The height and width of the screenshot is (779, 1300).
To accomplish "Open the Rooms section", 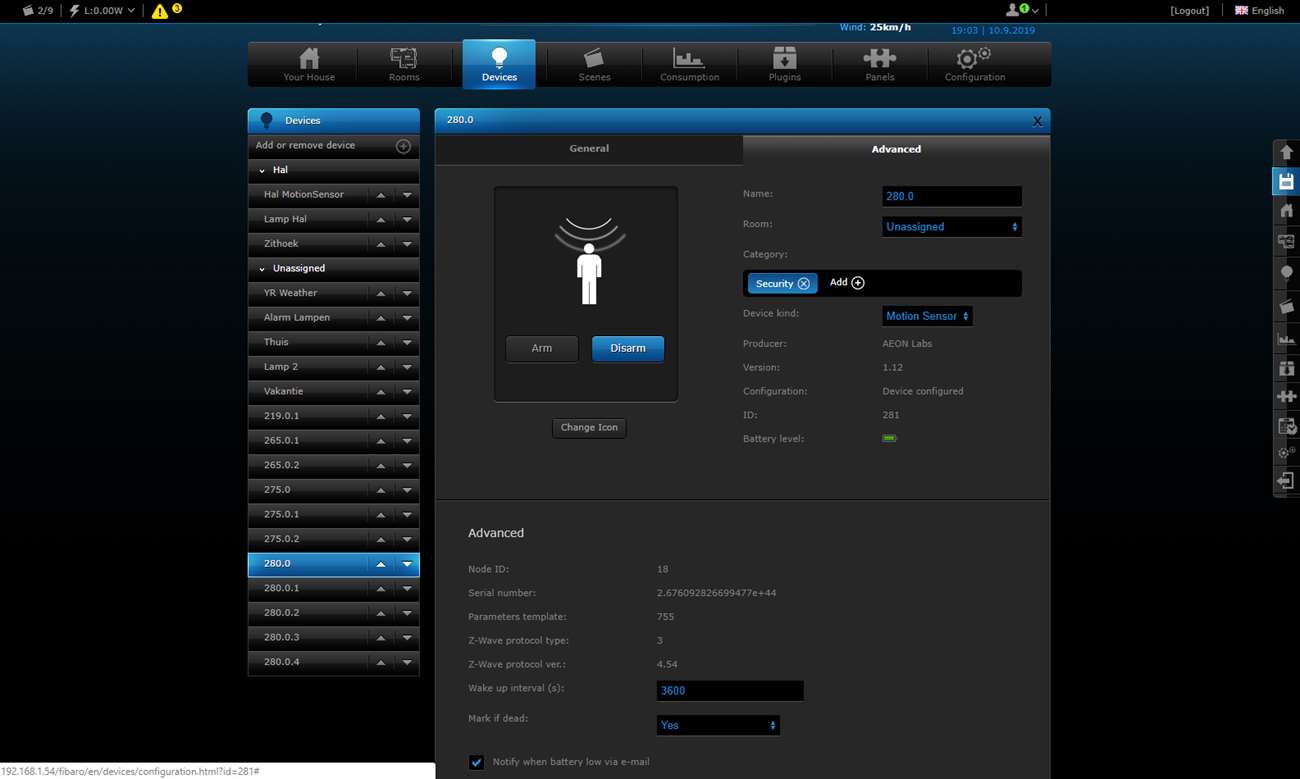I will pyautogui.click(x=404, y=64).
